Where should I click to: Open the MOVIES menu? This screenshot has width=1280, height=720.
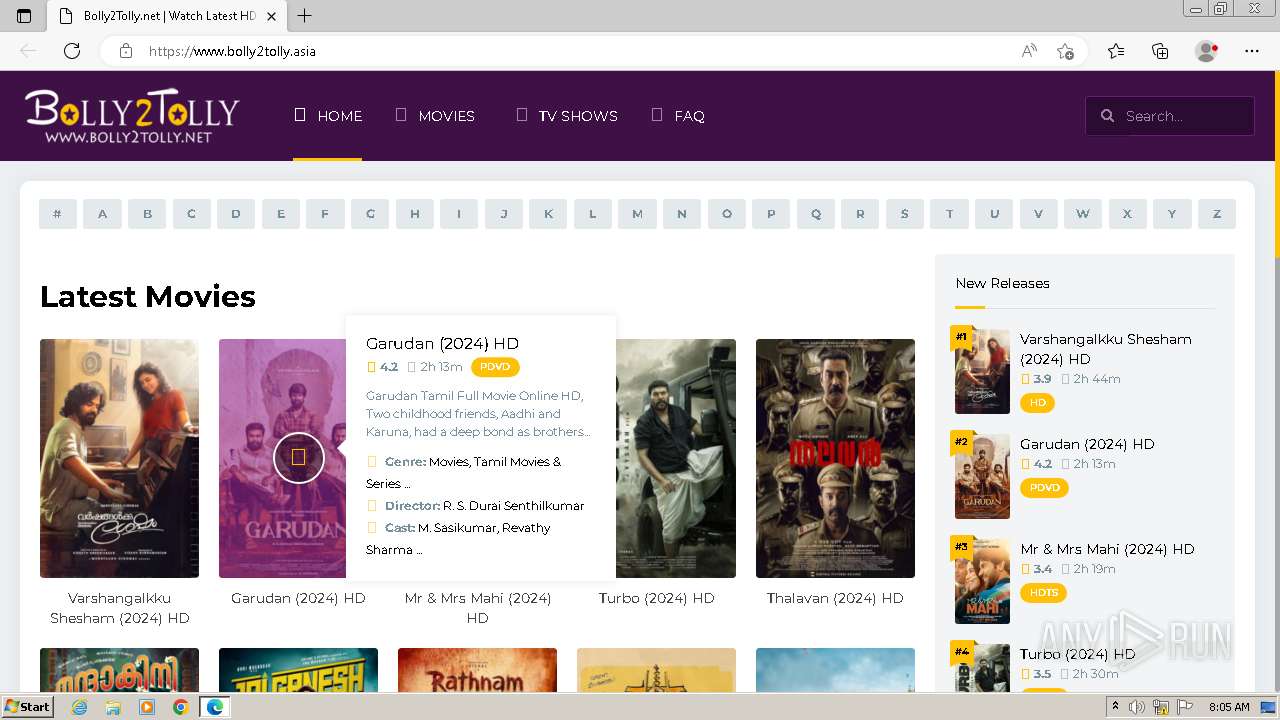pos(435,116)
